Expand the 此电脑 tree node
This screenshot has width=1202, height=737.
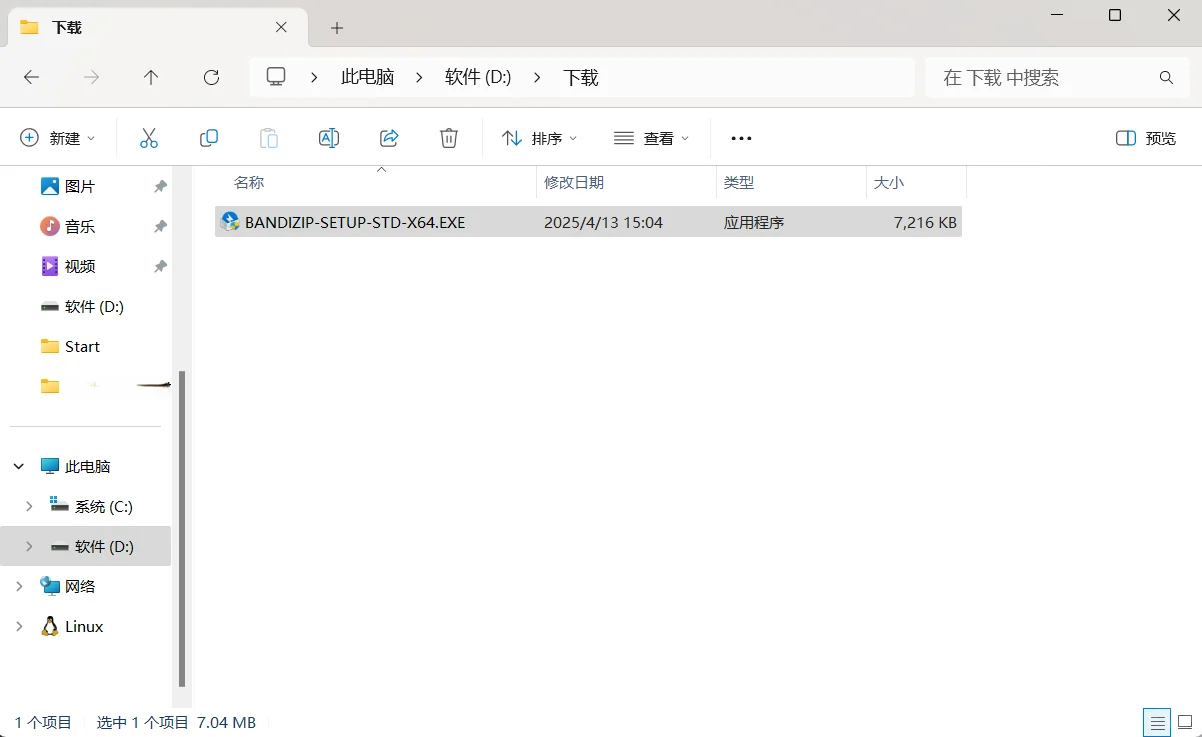17,465
